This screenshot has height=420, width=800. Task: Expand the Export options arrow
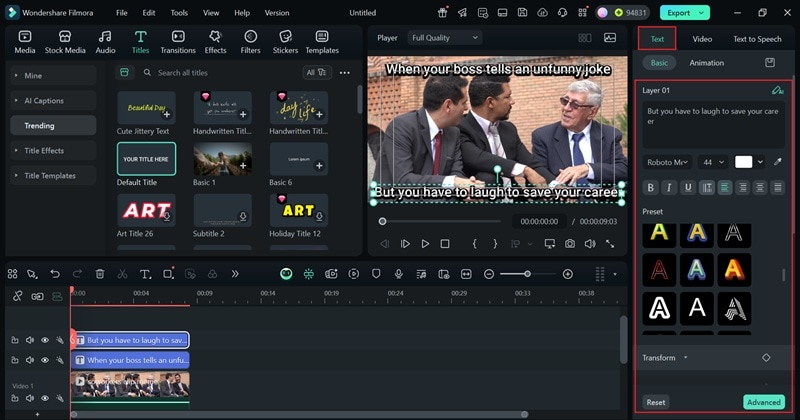pyautogui.click(x=702, y=13)
